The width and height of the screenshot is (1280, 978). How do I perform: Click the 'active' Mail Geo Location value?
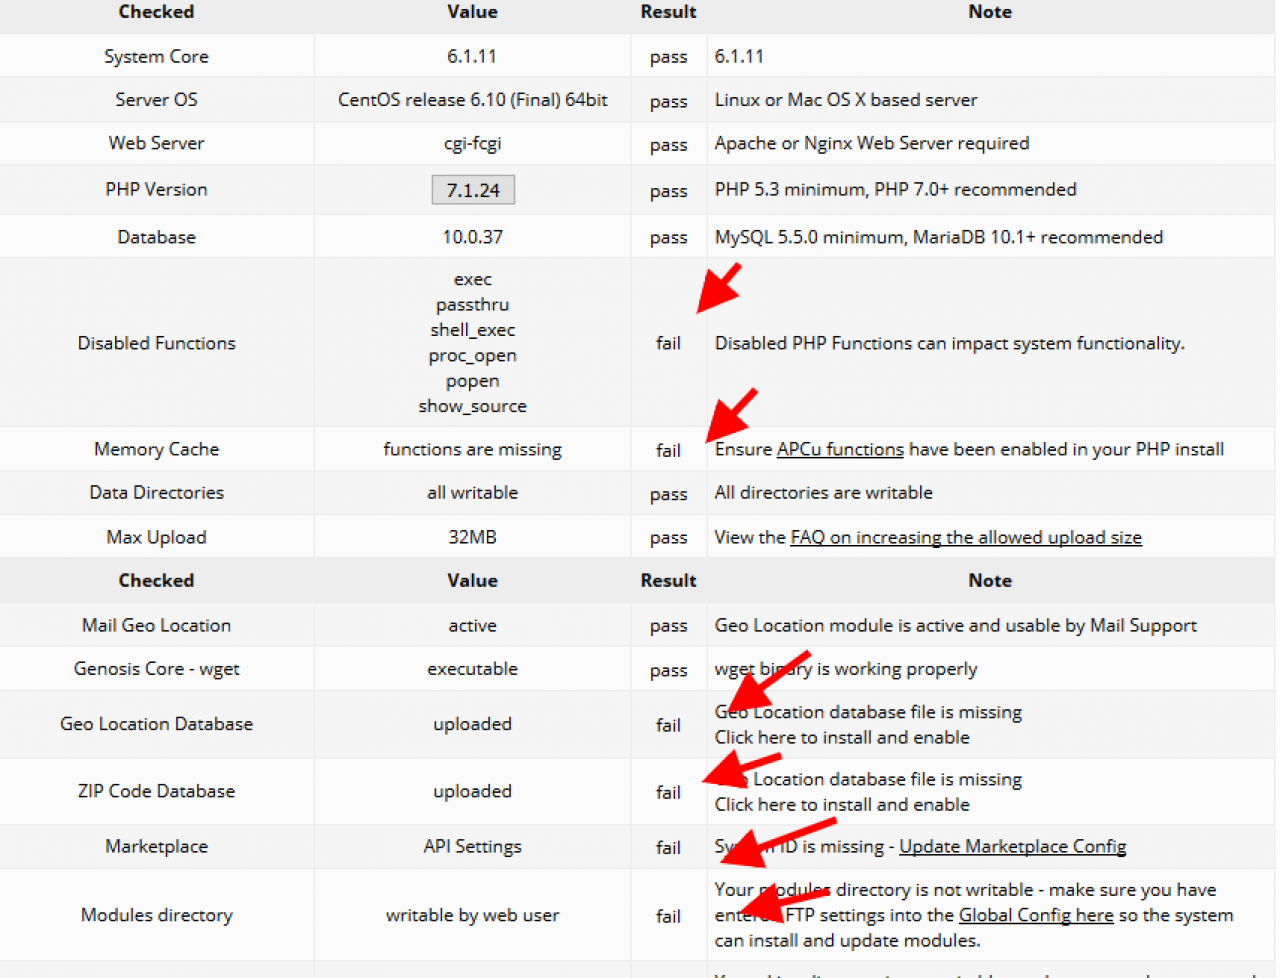coord(472,625)
